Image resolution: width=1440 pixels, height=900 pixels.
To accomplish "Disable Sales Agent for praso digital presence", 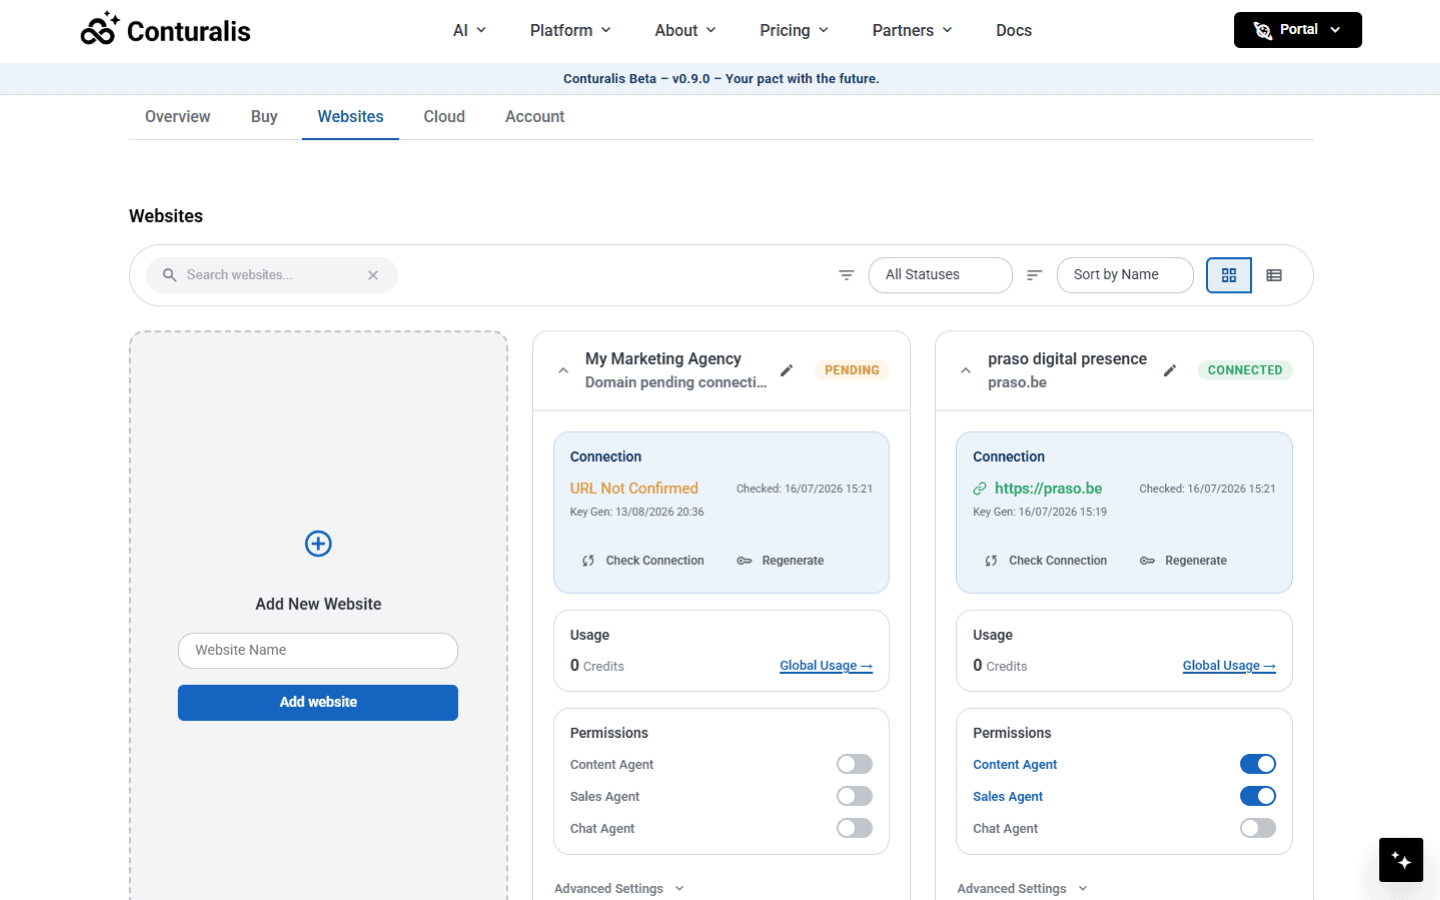I will click(x=1258, y=796).
